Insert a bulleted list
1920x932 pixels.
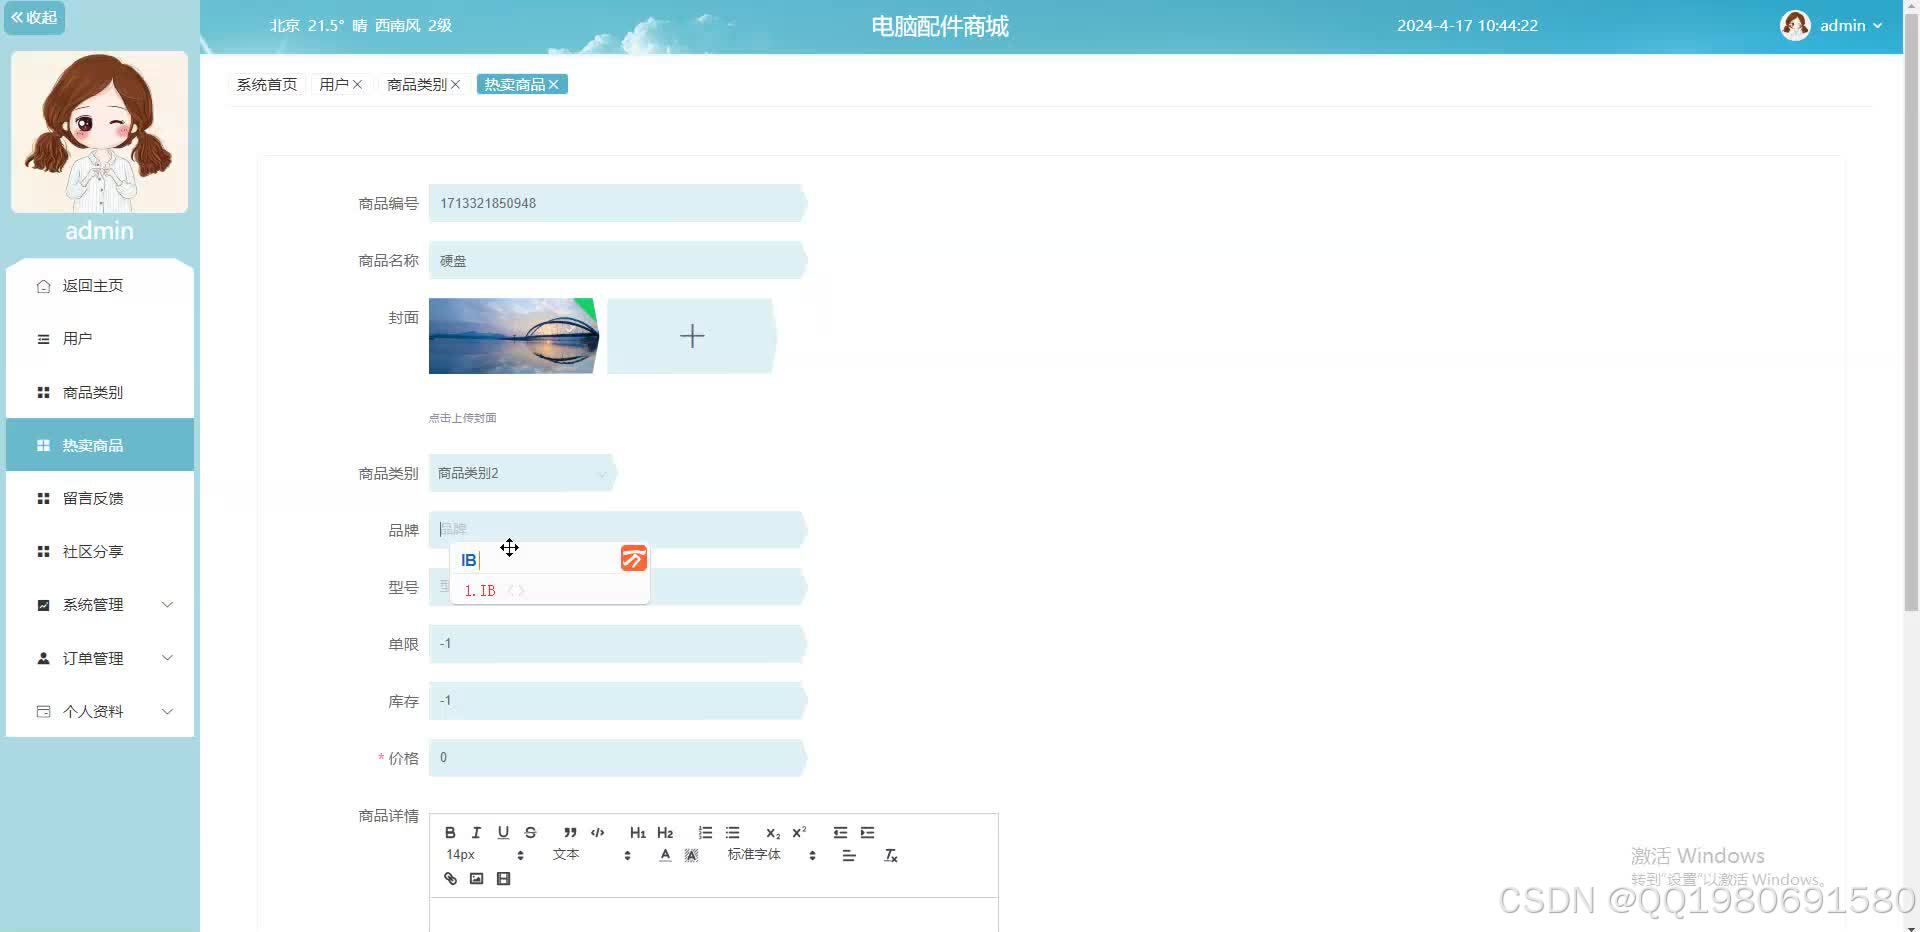(732, 832)
